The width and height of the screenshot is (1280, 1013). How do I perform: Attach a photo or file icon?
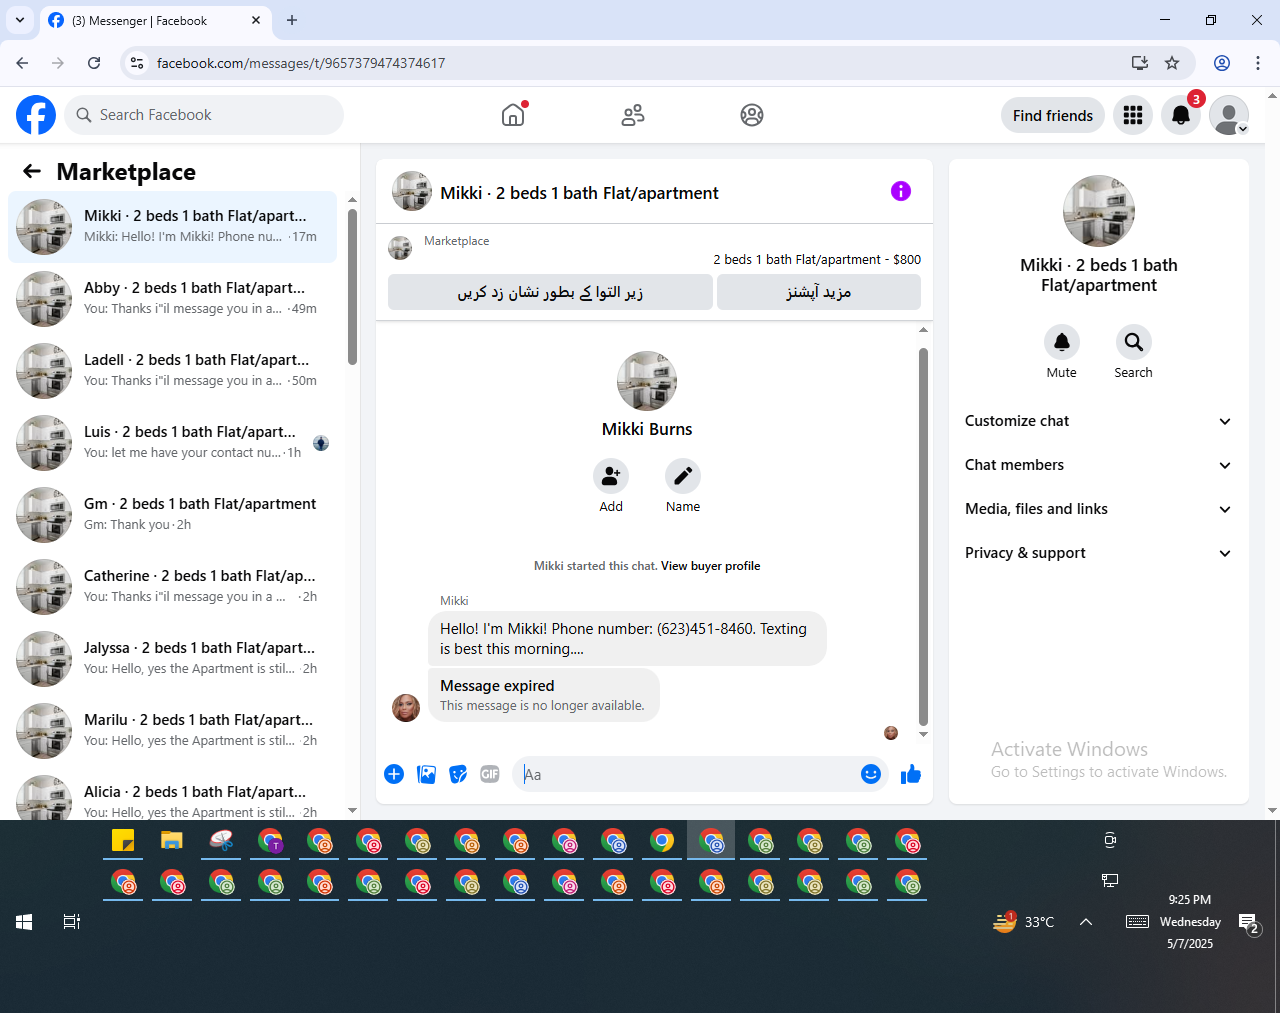[x=426, y=774]
